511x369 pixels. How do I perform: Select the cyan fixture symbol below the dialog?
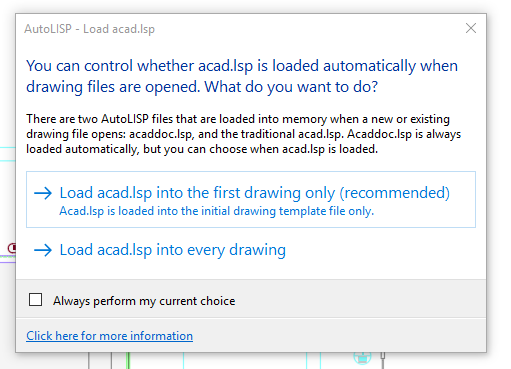coord(362,358)
